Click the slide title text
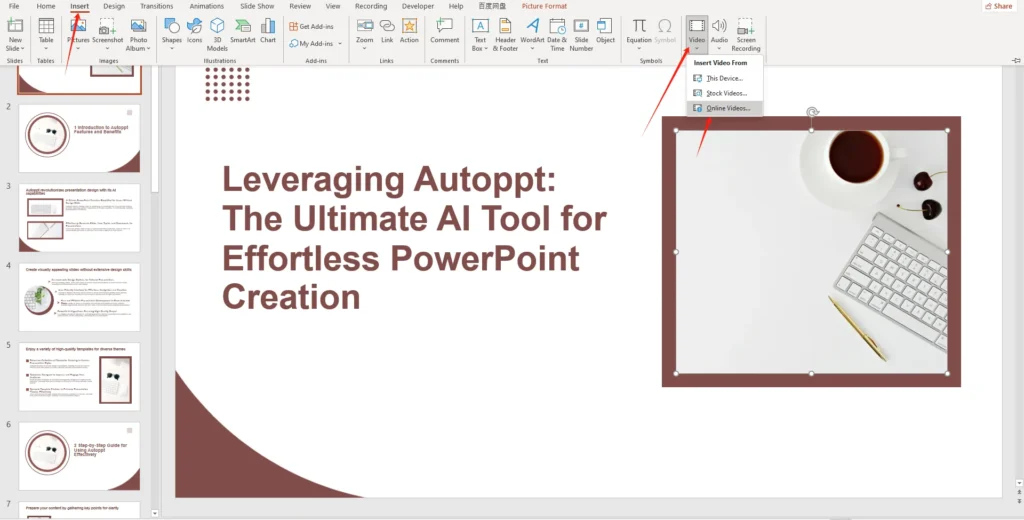 click(414, 238)
